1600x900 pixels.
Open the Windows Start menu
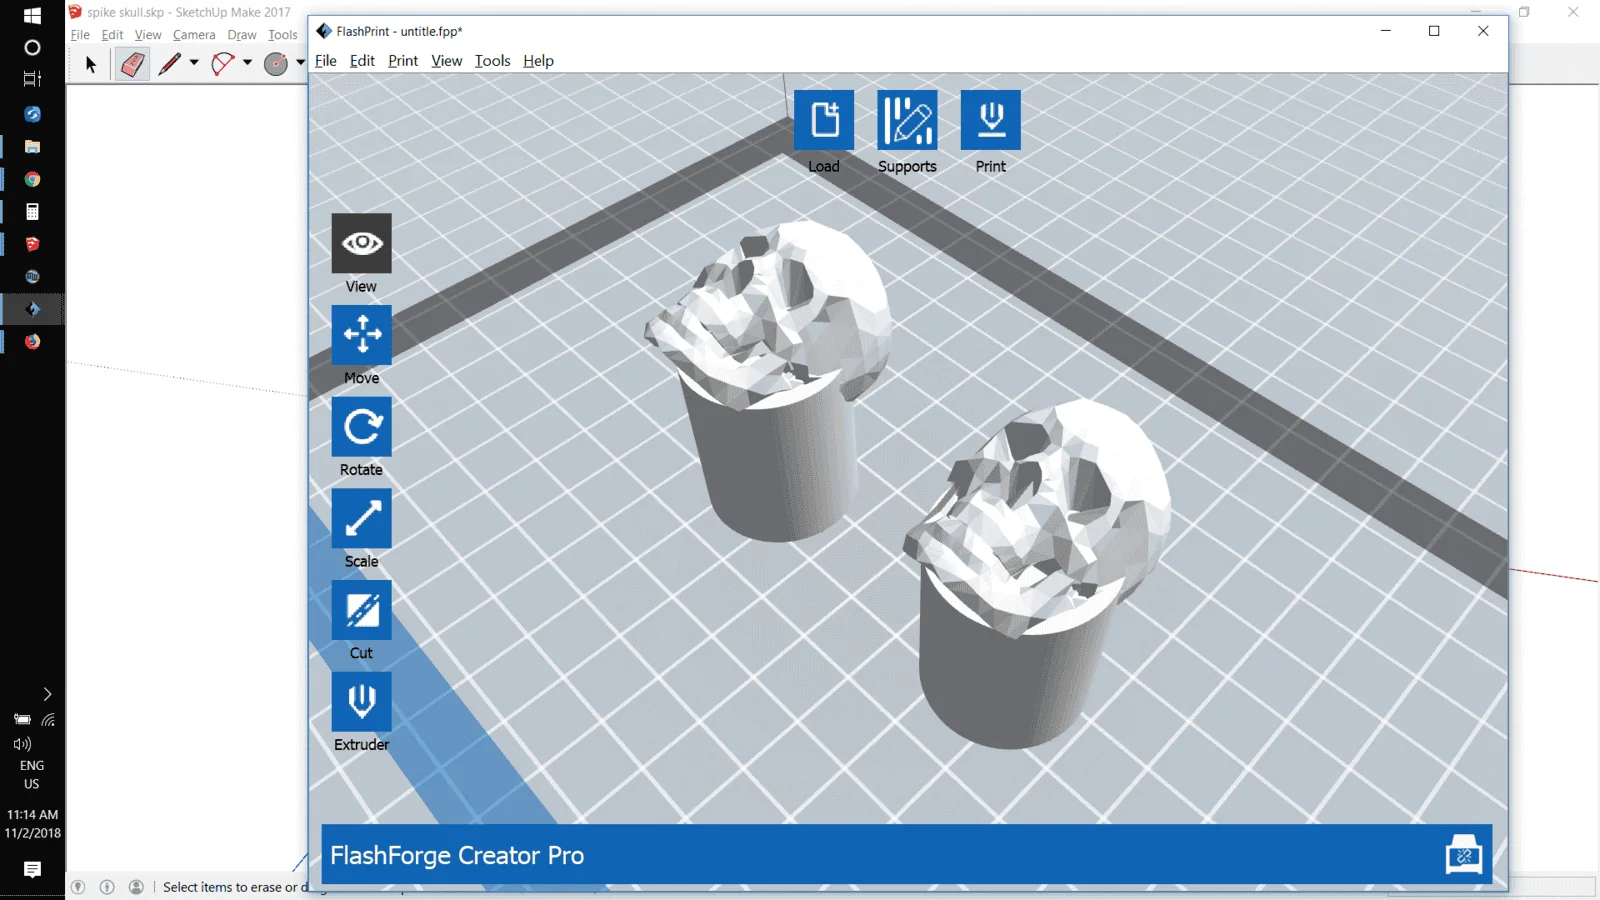pos(32,16)
